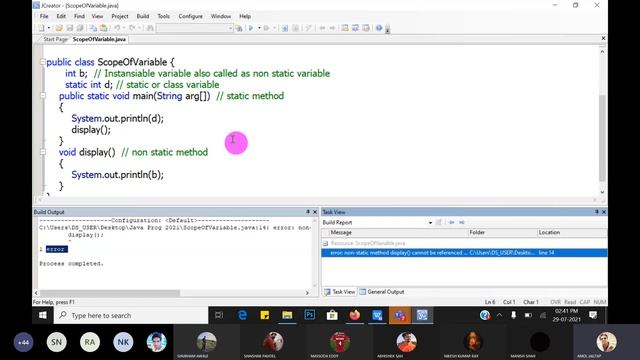
Task: Open the View menu
Action: [97, 16]
